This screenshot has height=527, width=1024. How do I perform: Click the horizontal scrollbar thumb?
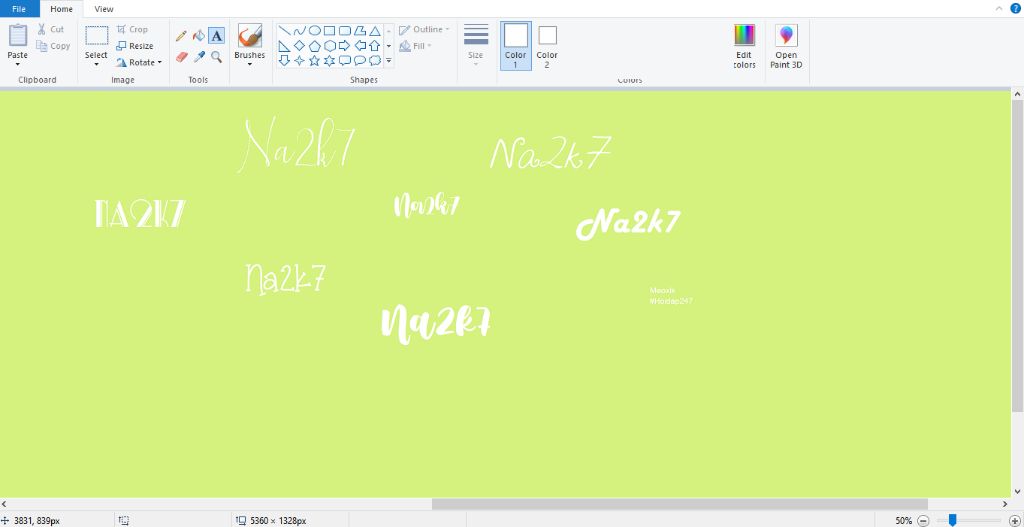click(680, 504)
